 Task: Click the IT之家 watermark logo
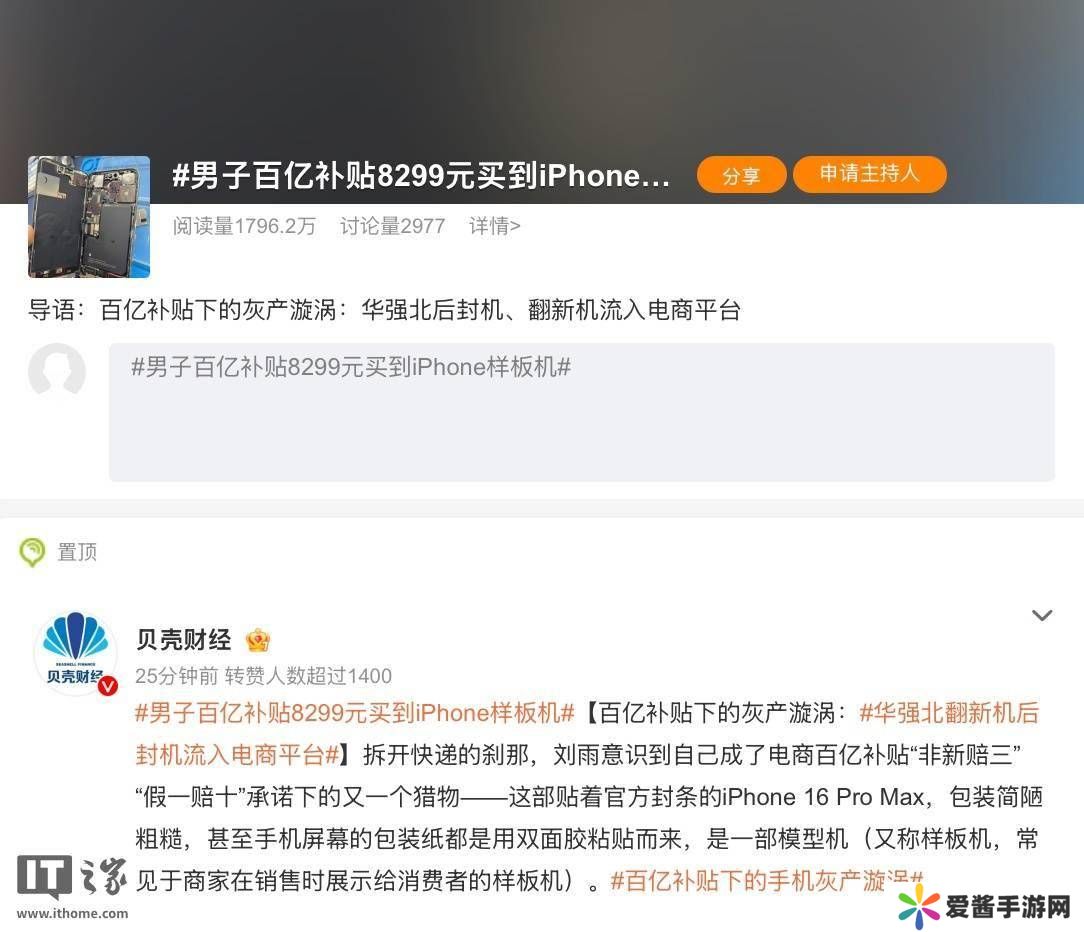72,887
